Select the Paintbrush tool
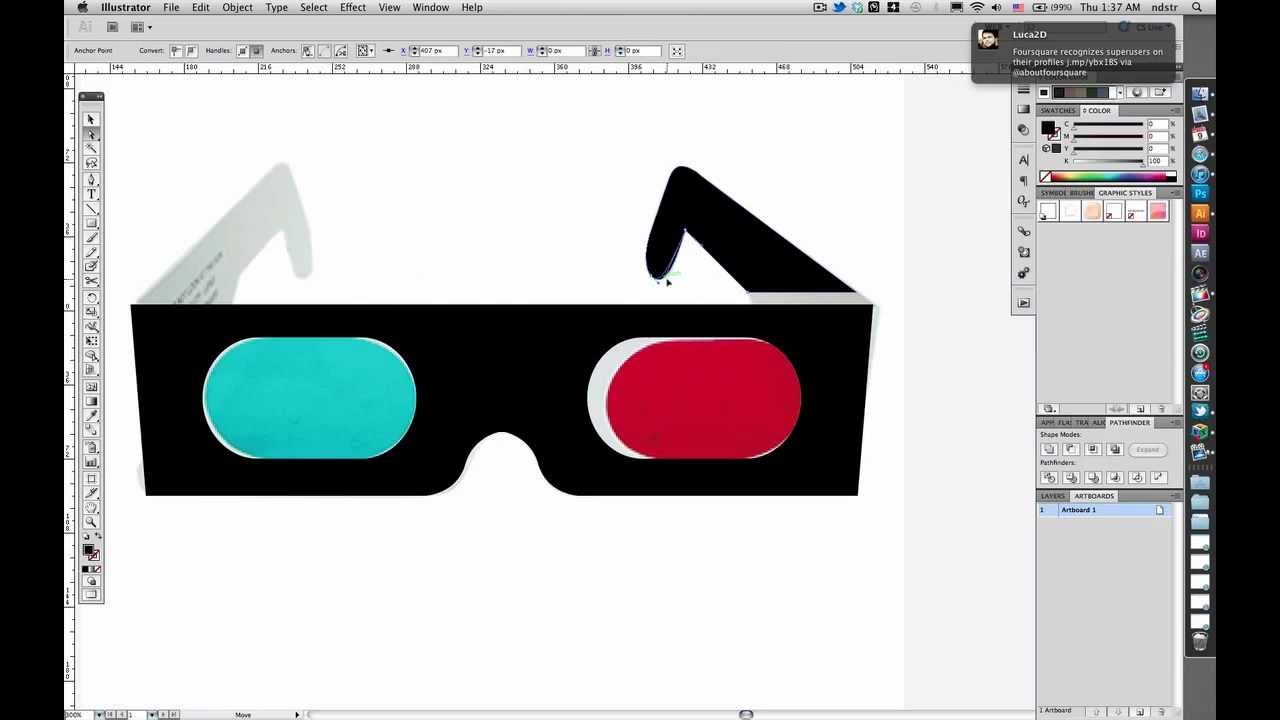The image size is (1280, 720). point(91,238)
